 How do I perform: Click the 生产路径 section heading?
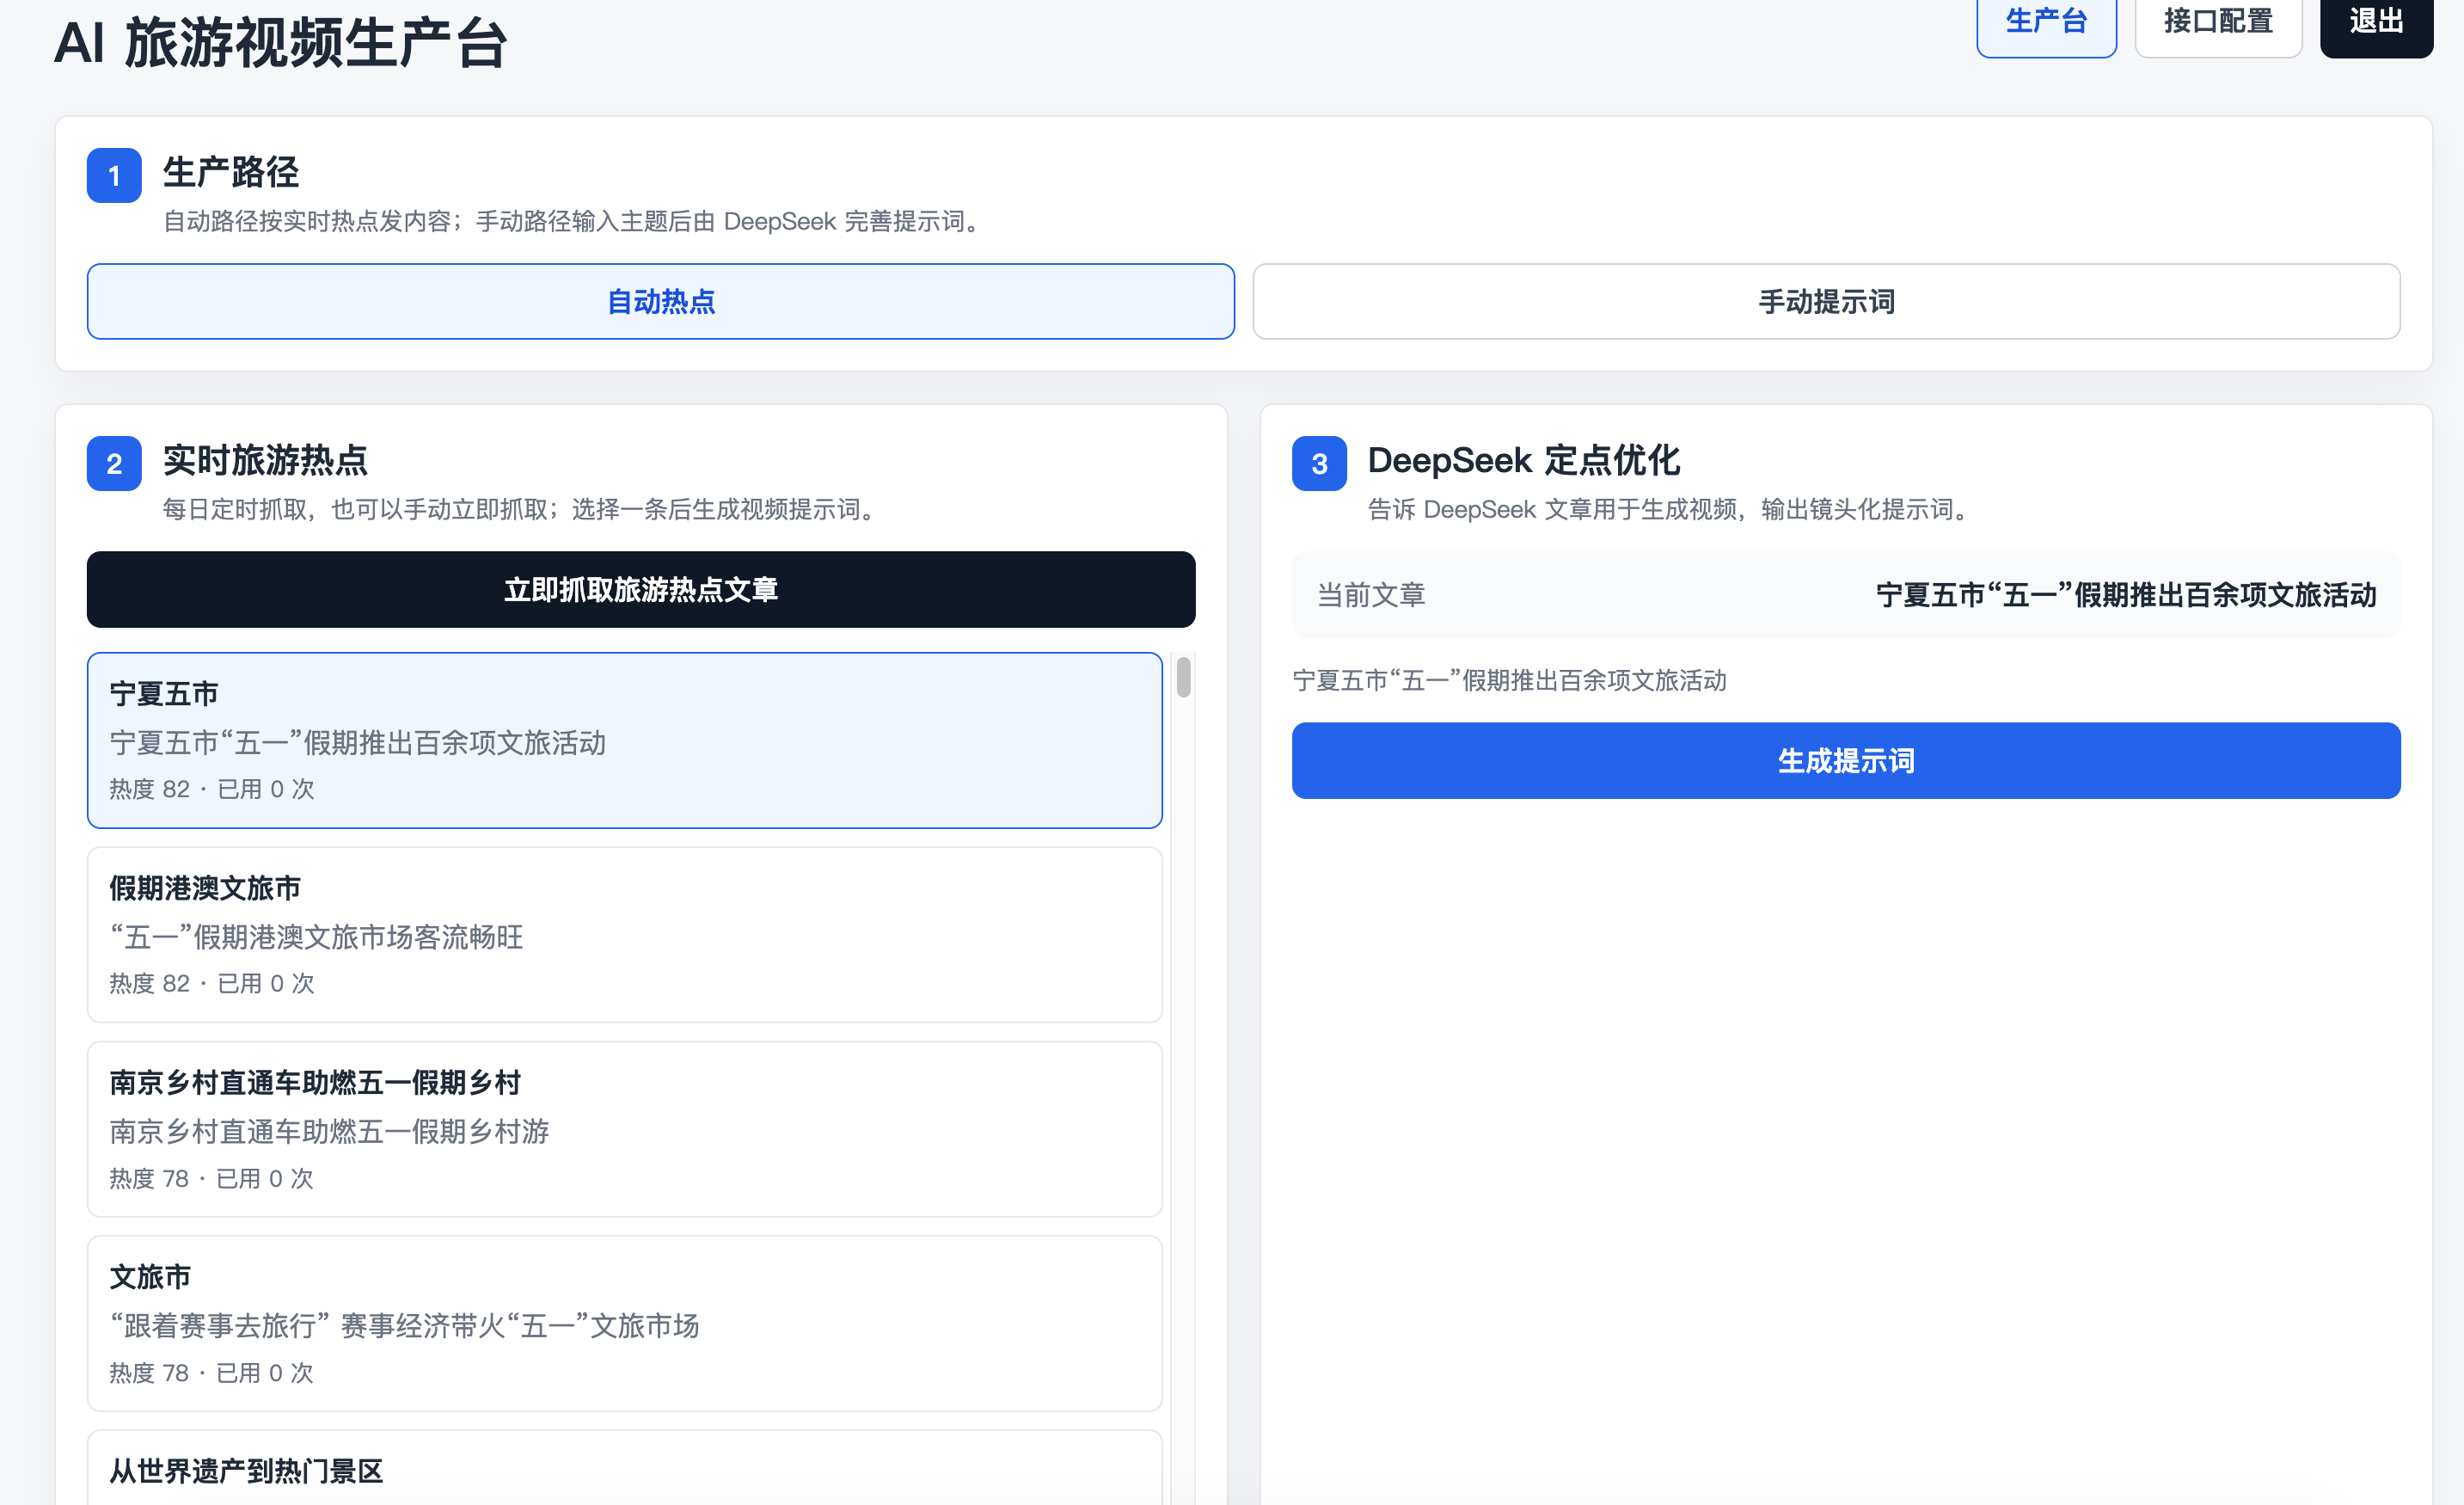point(231,172)
